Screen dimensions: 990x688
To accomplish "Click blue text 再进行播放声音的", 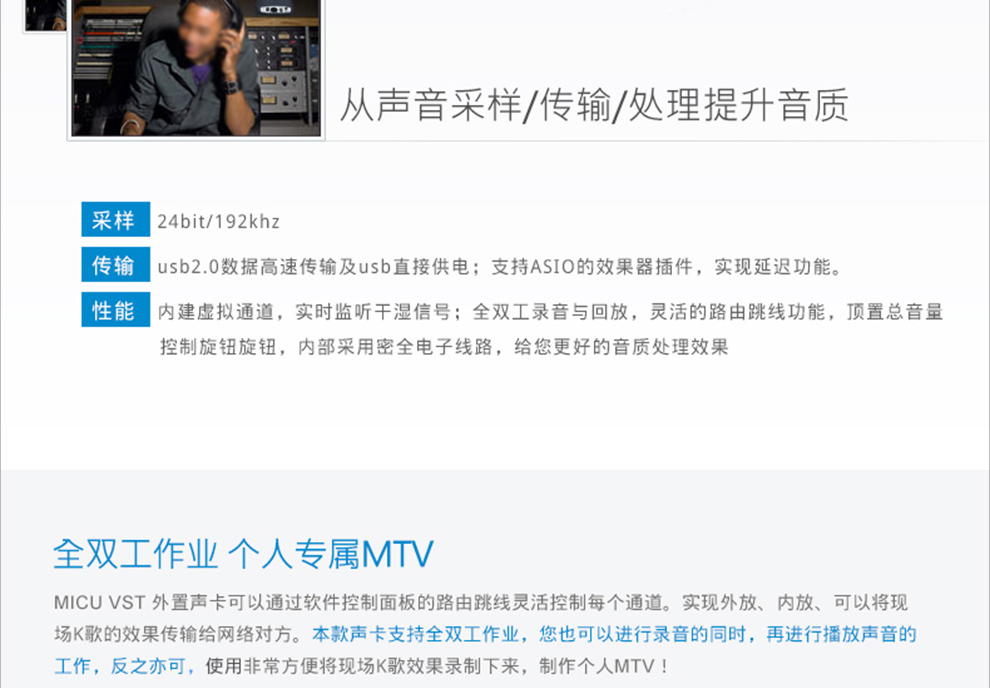I will [841, 634].
